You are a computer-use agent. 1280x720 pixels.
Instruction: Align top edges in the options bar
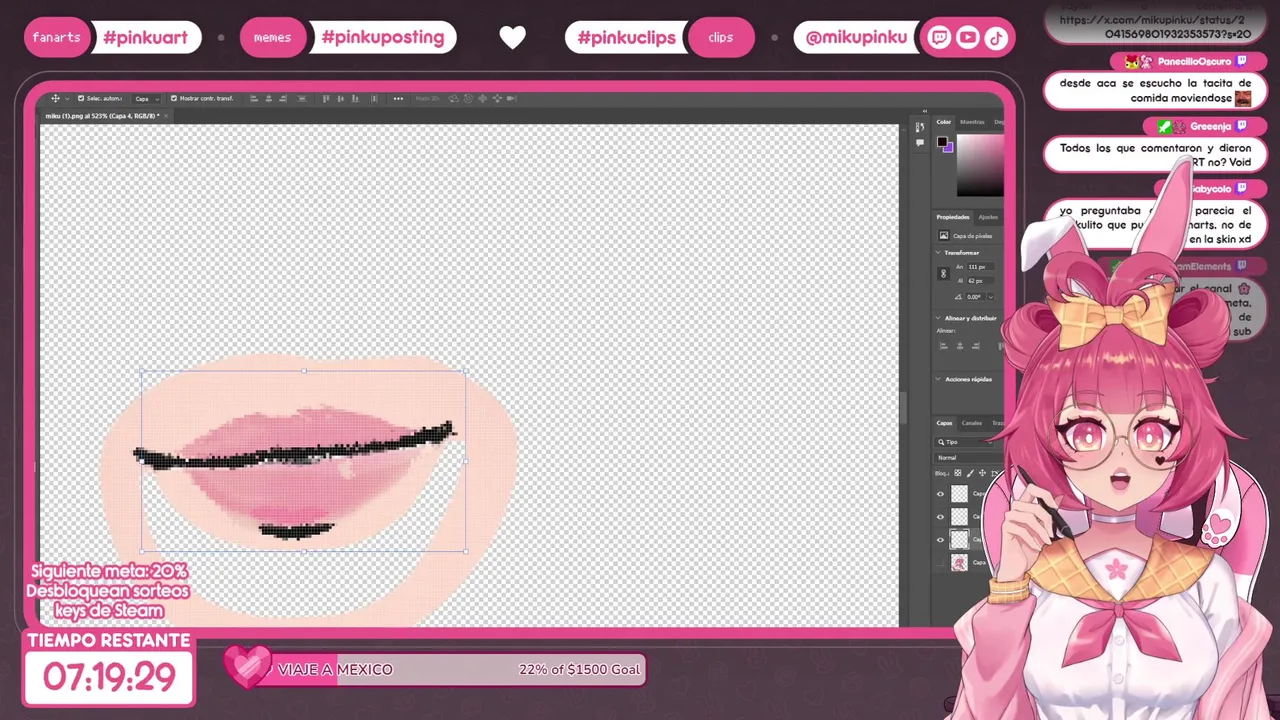[326, 98]
